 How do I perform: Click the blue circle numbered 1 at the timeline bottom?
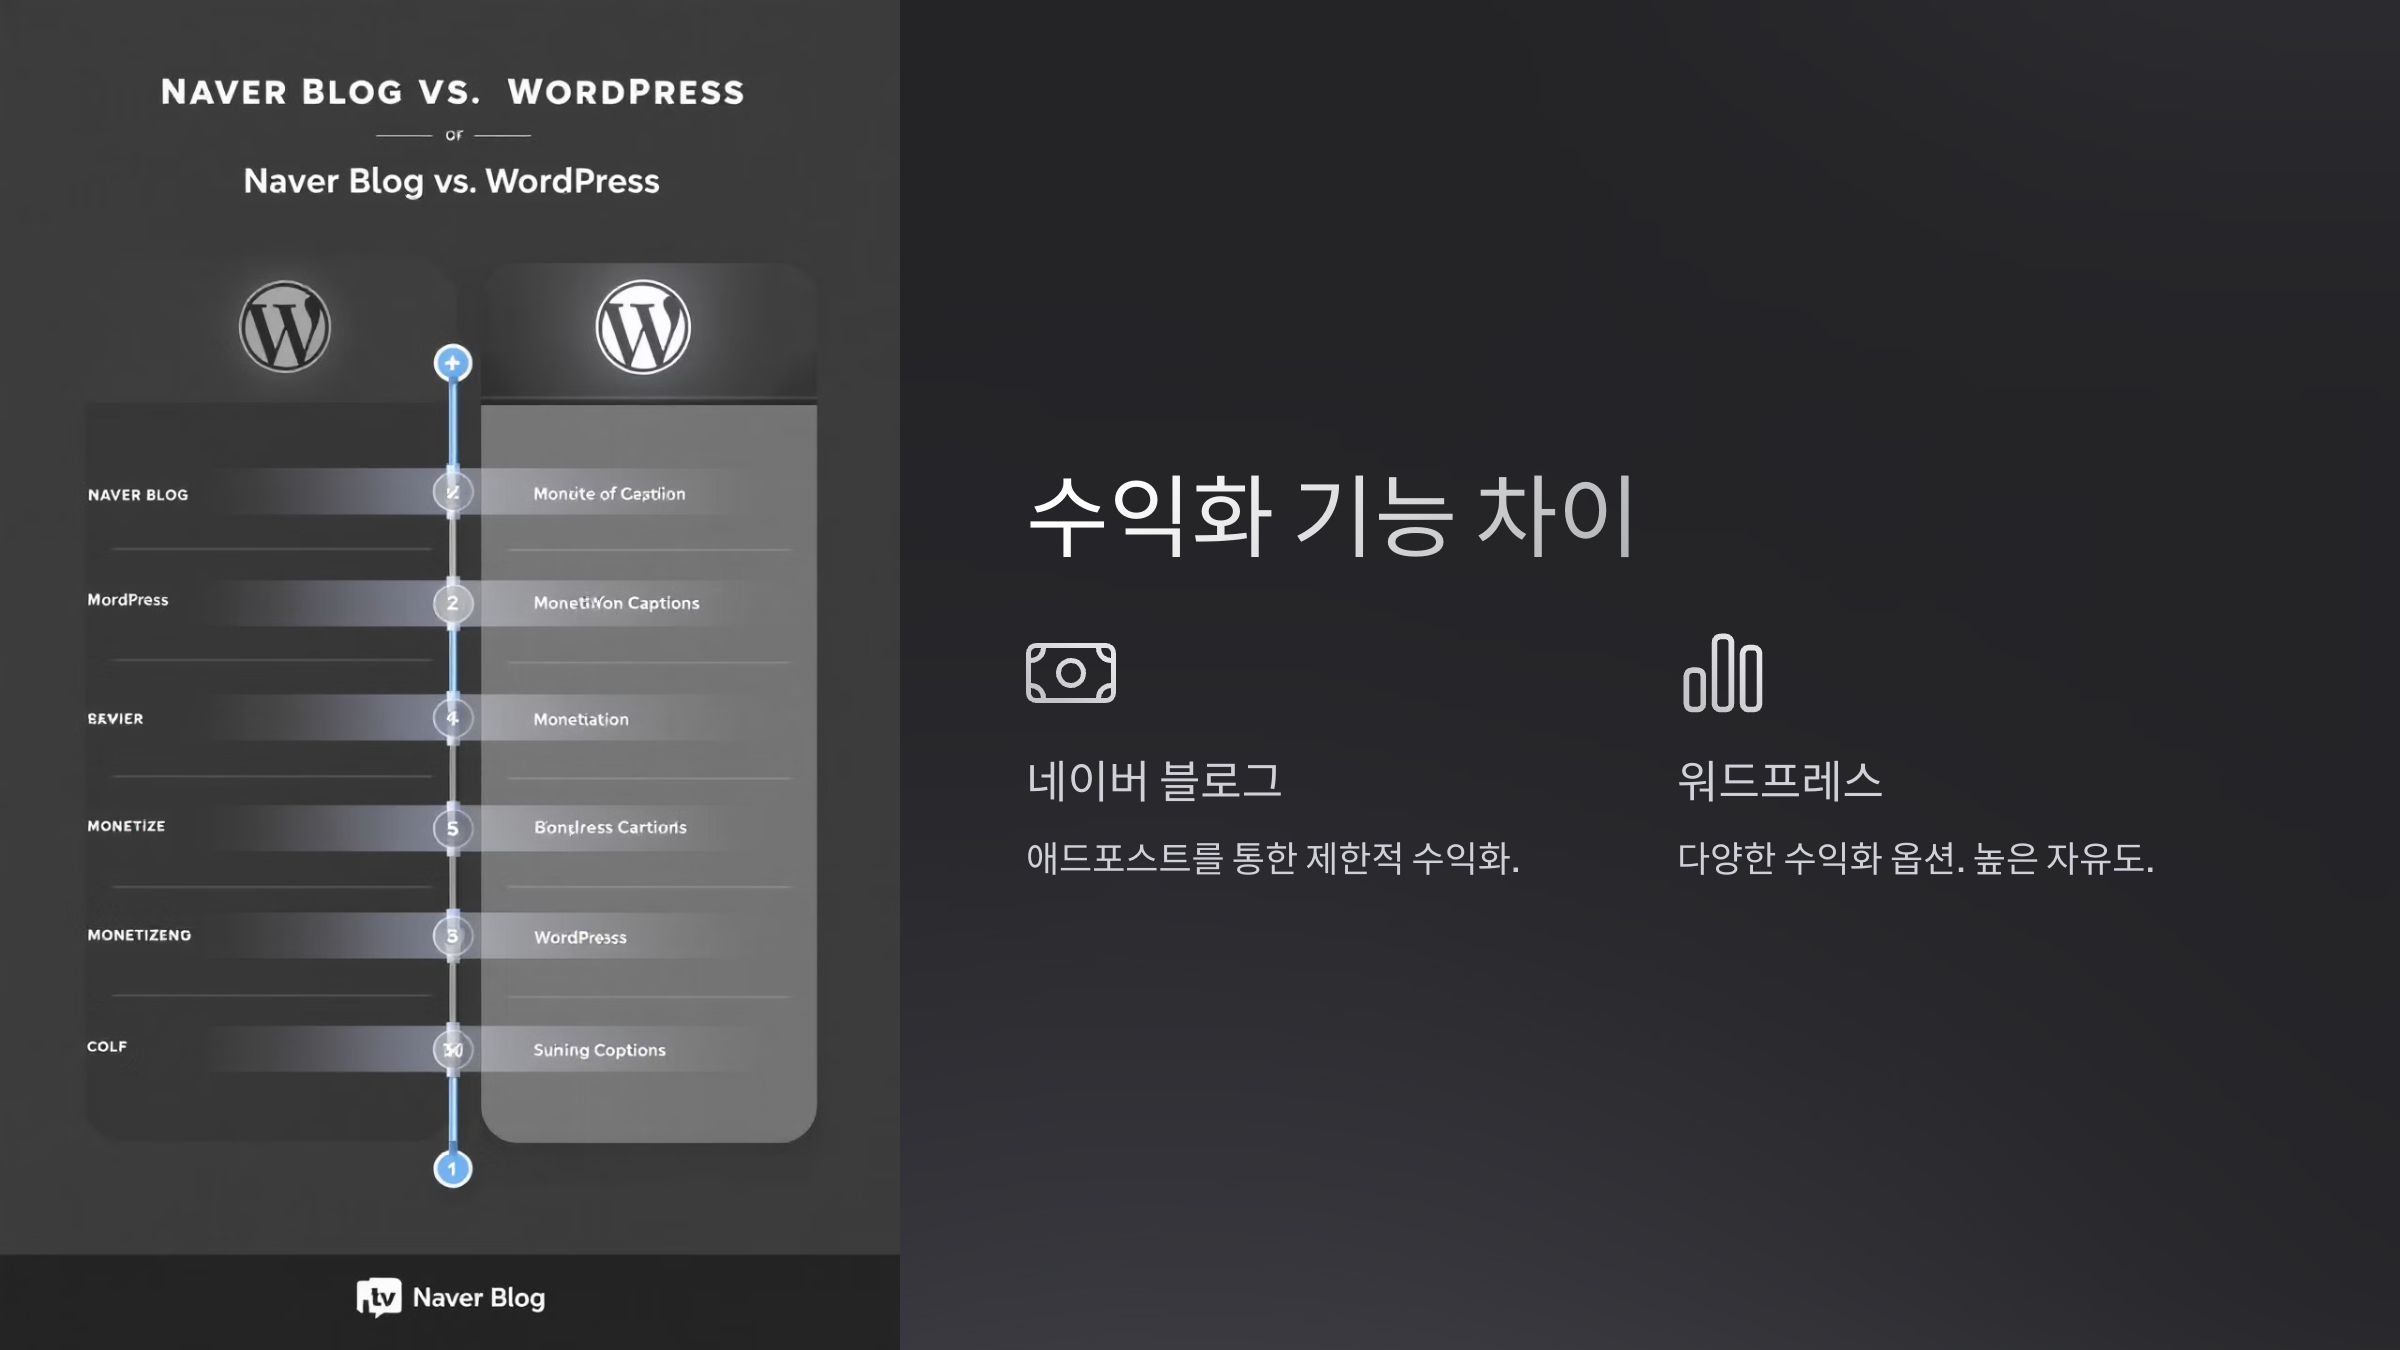(453, 1168)
